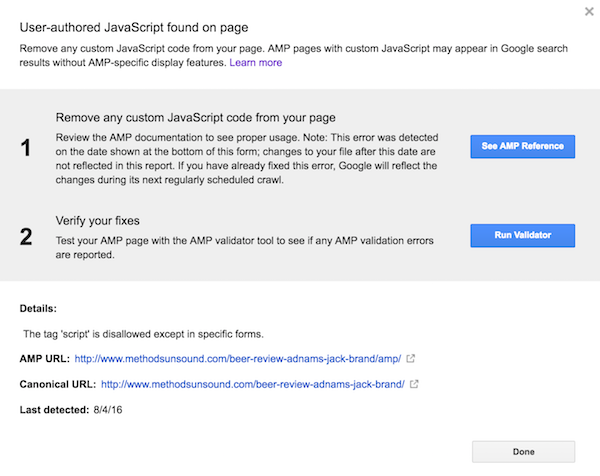The width and height of the screenshot is (600, 476).
Task: Open the Learn more link
Action: coord(256,63)
